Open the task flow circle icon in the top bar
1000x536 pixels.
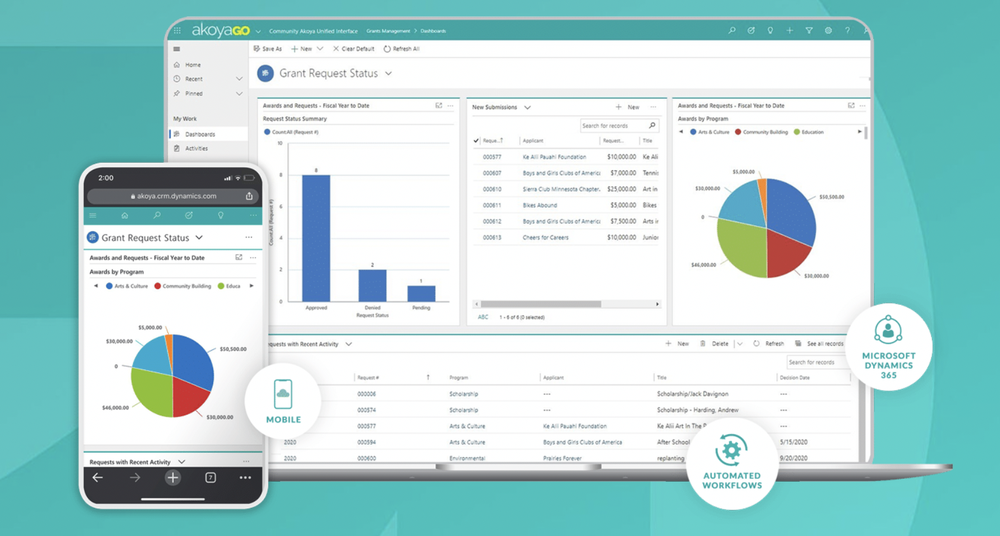pyautogui.click(x=751, y=31)
